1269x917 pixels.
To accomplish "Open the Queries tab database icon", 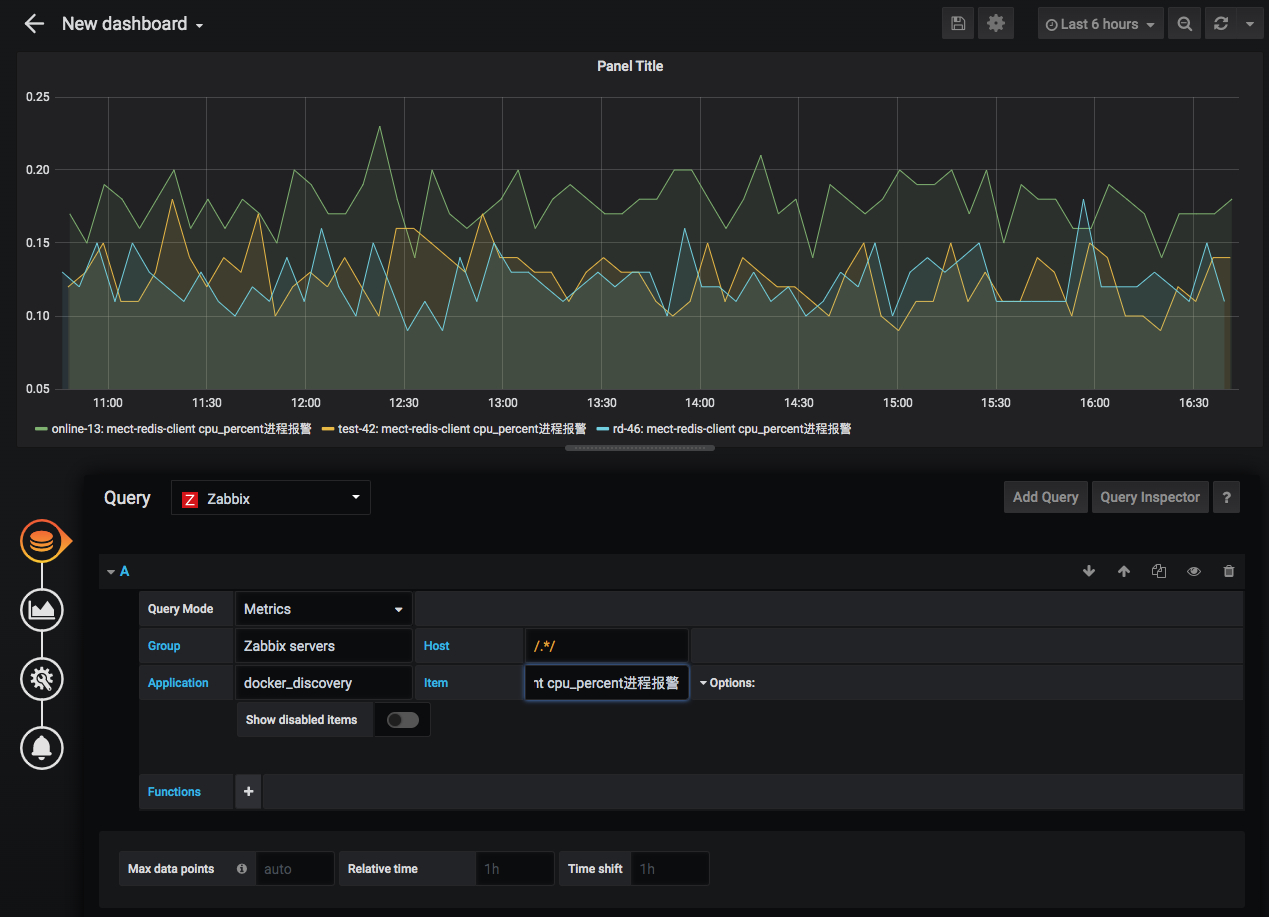I will [42, 541].
